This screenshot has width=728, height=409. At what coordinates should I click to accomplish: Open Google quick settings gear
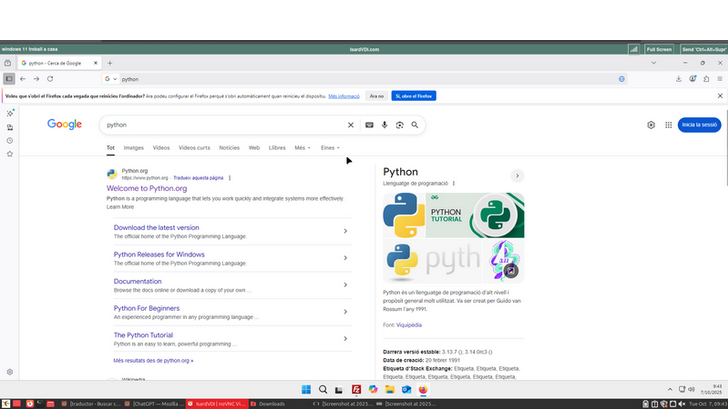click(651, 125)
